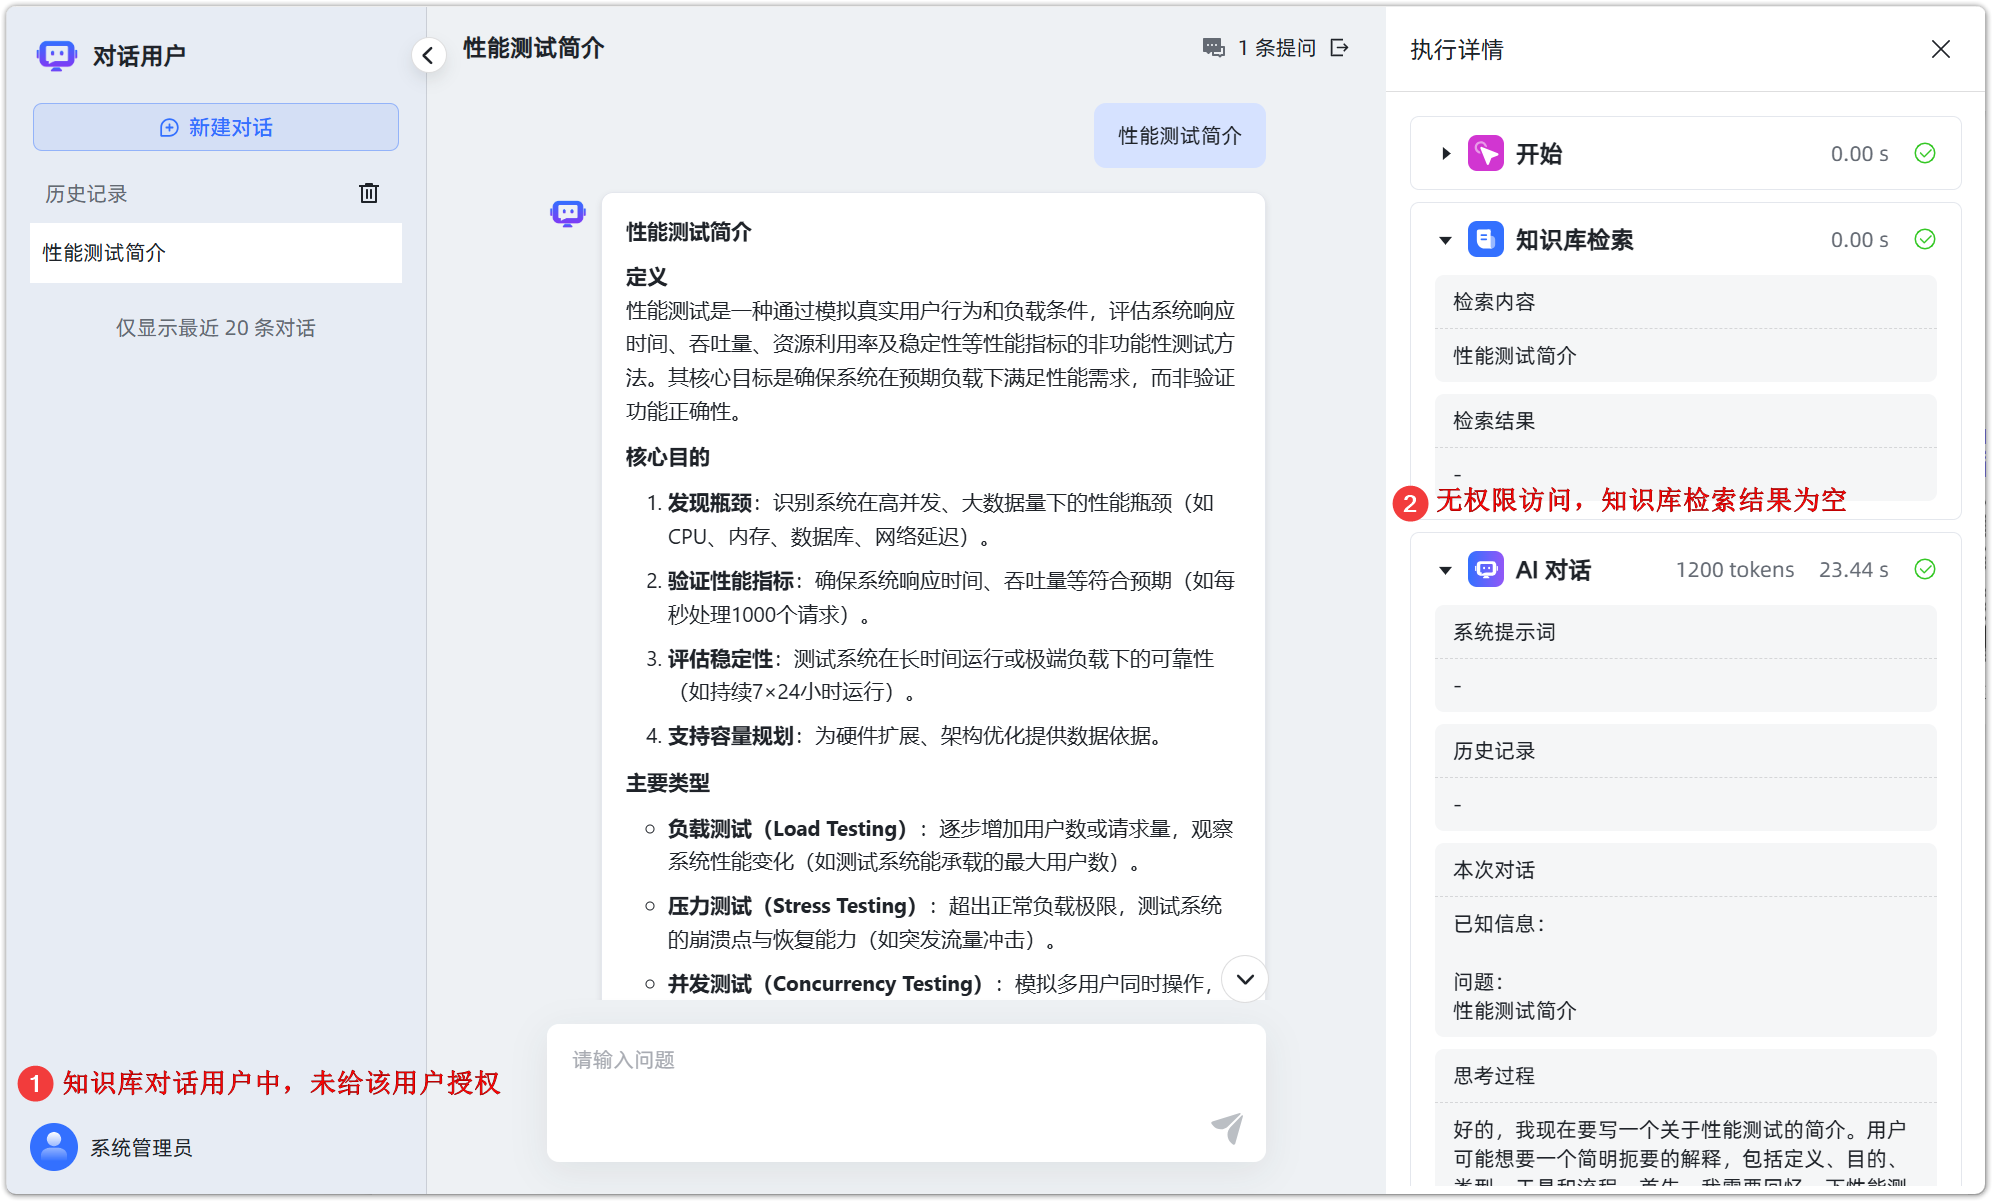Collapse the AI 对话 step details
The image size is (1992, 1201).
1444,569
